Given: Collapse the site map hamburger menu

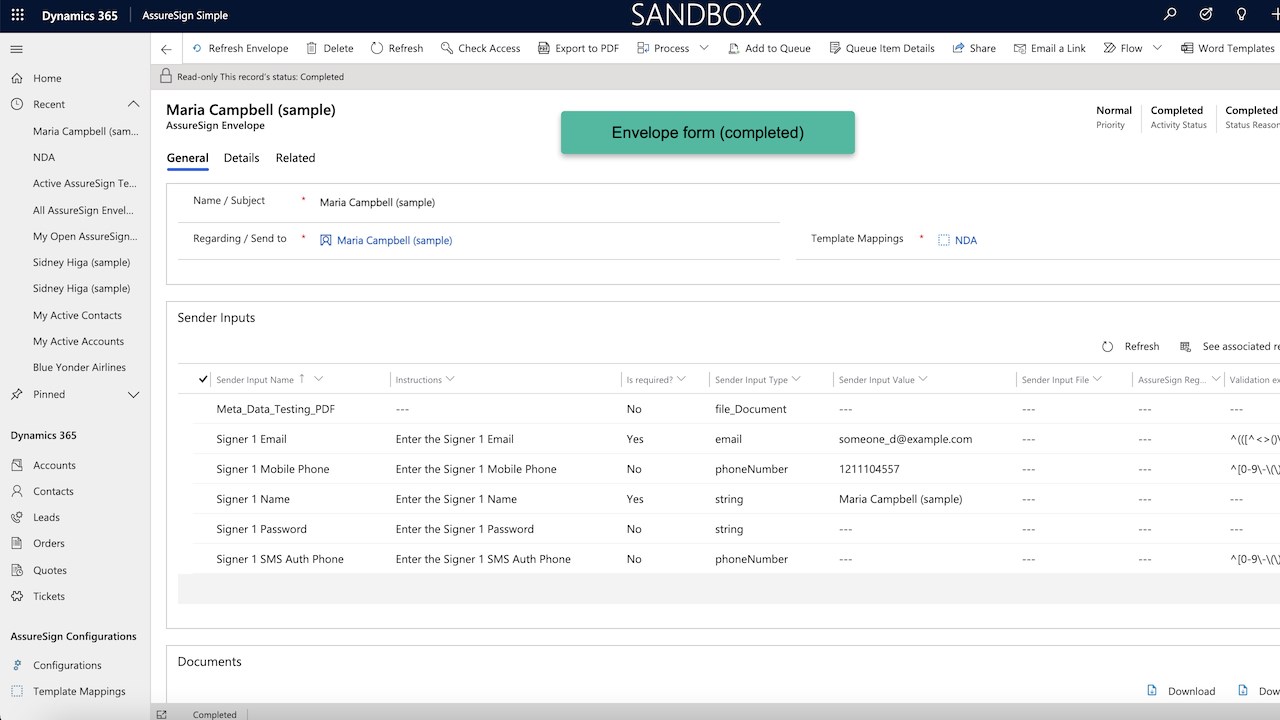Looking at the screenshot, I should [x=17, y=49].
